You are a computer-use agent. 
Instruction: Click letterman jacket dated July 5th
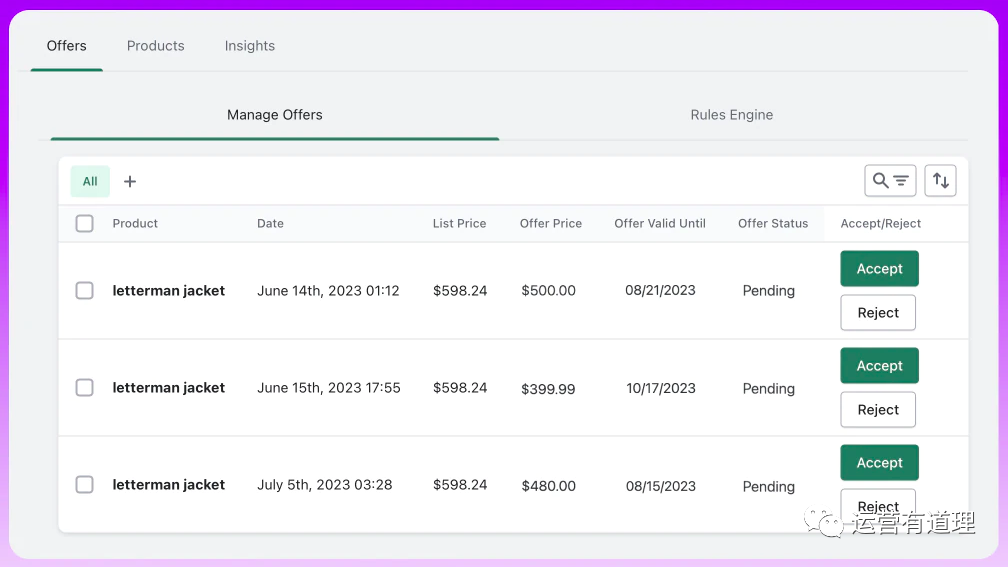point(168,485)
